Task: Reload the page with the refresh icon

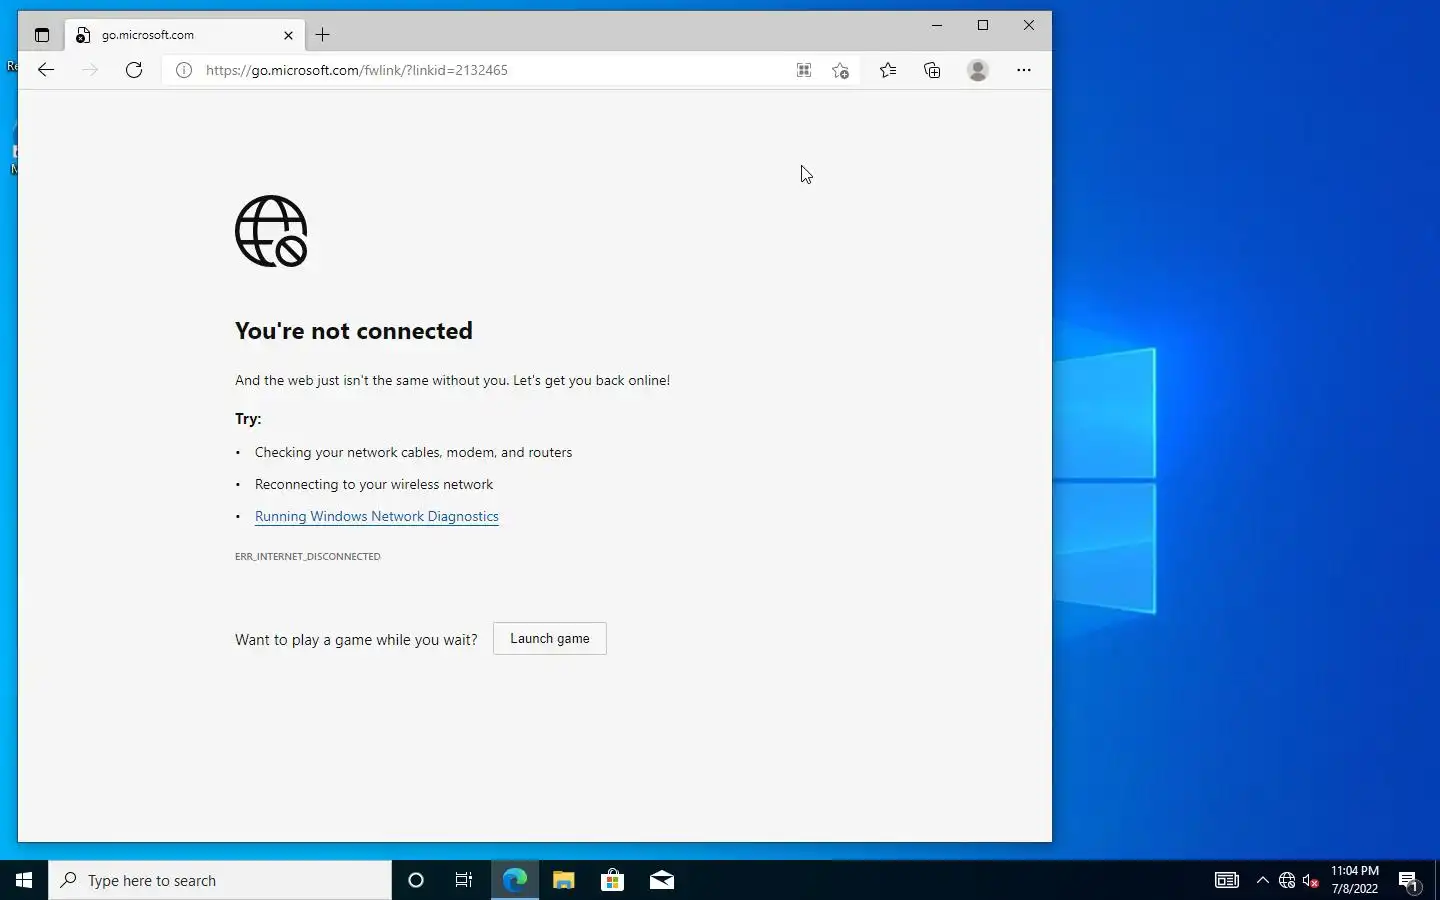Action: (134, 70)
